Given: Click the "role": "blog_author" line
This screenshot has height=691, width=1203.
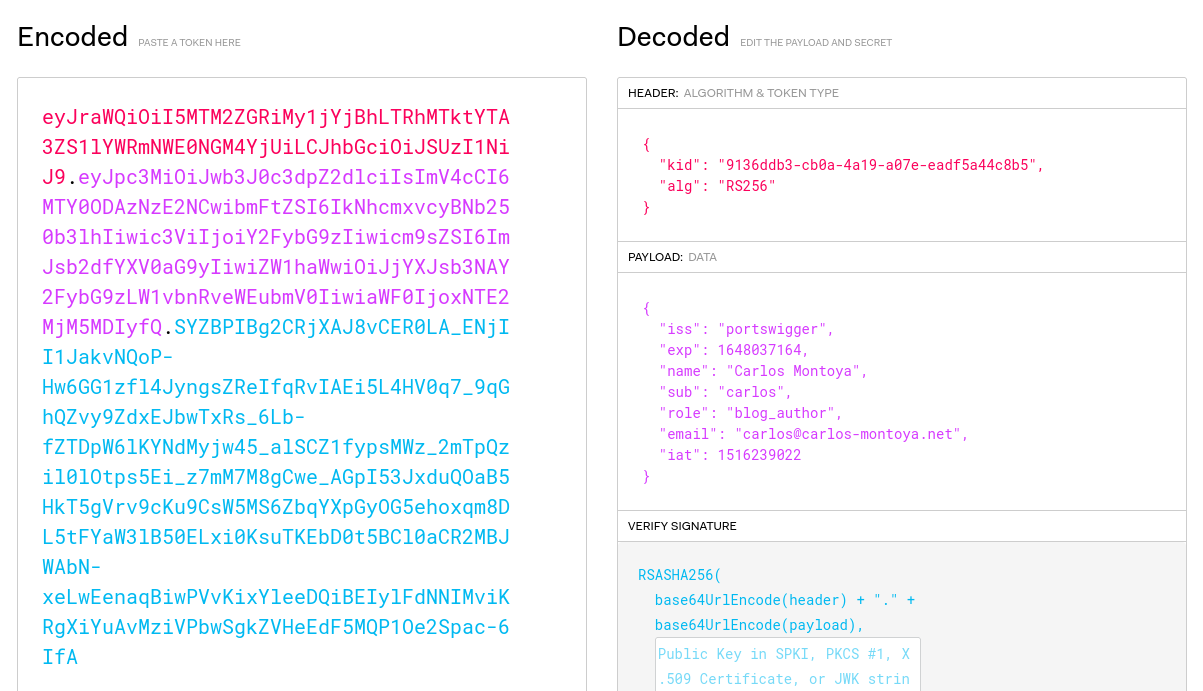Looking at the screenshot, I should coord(751,413).
